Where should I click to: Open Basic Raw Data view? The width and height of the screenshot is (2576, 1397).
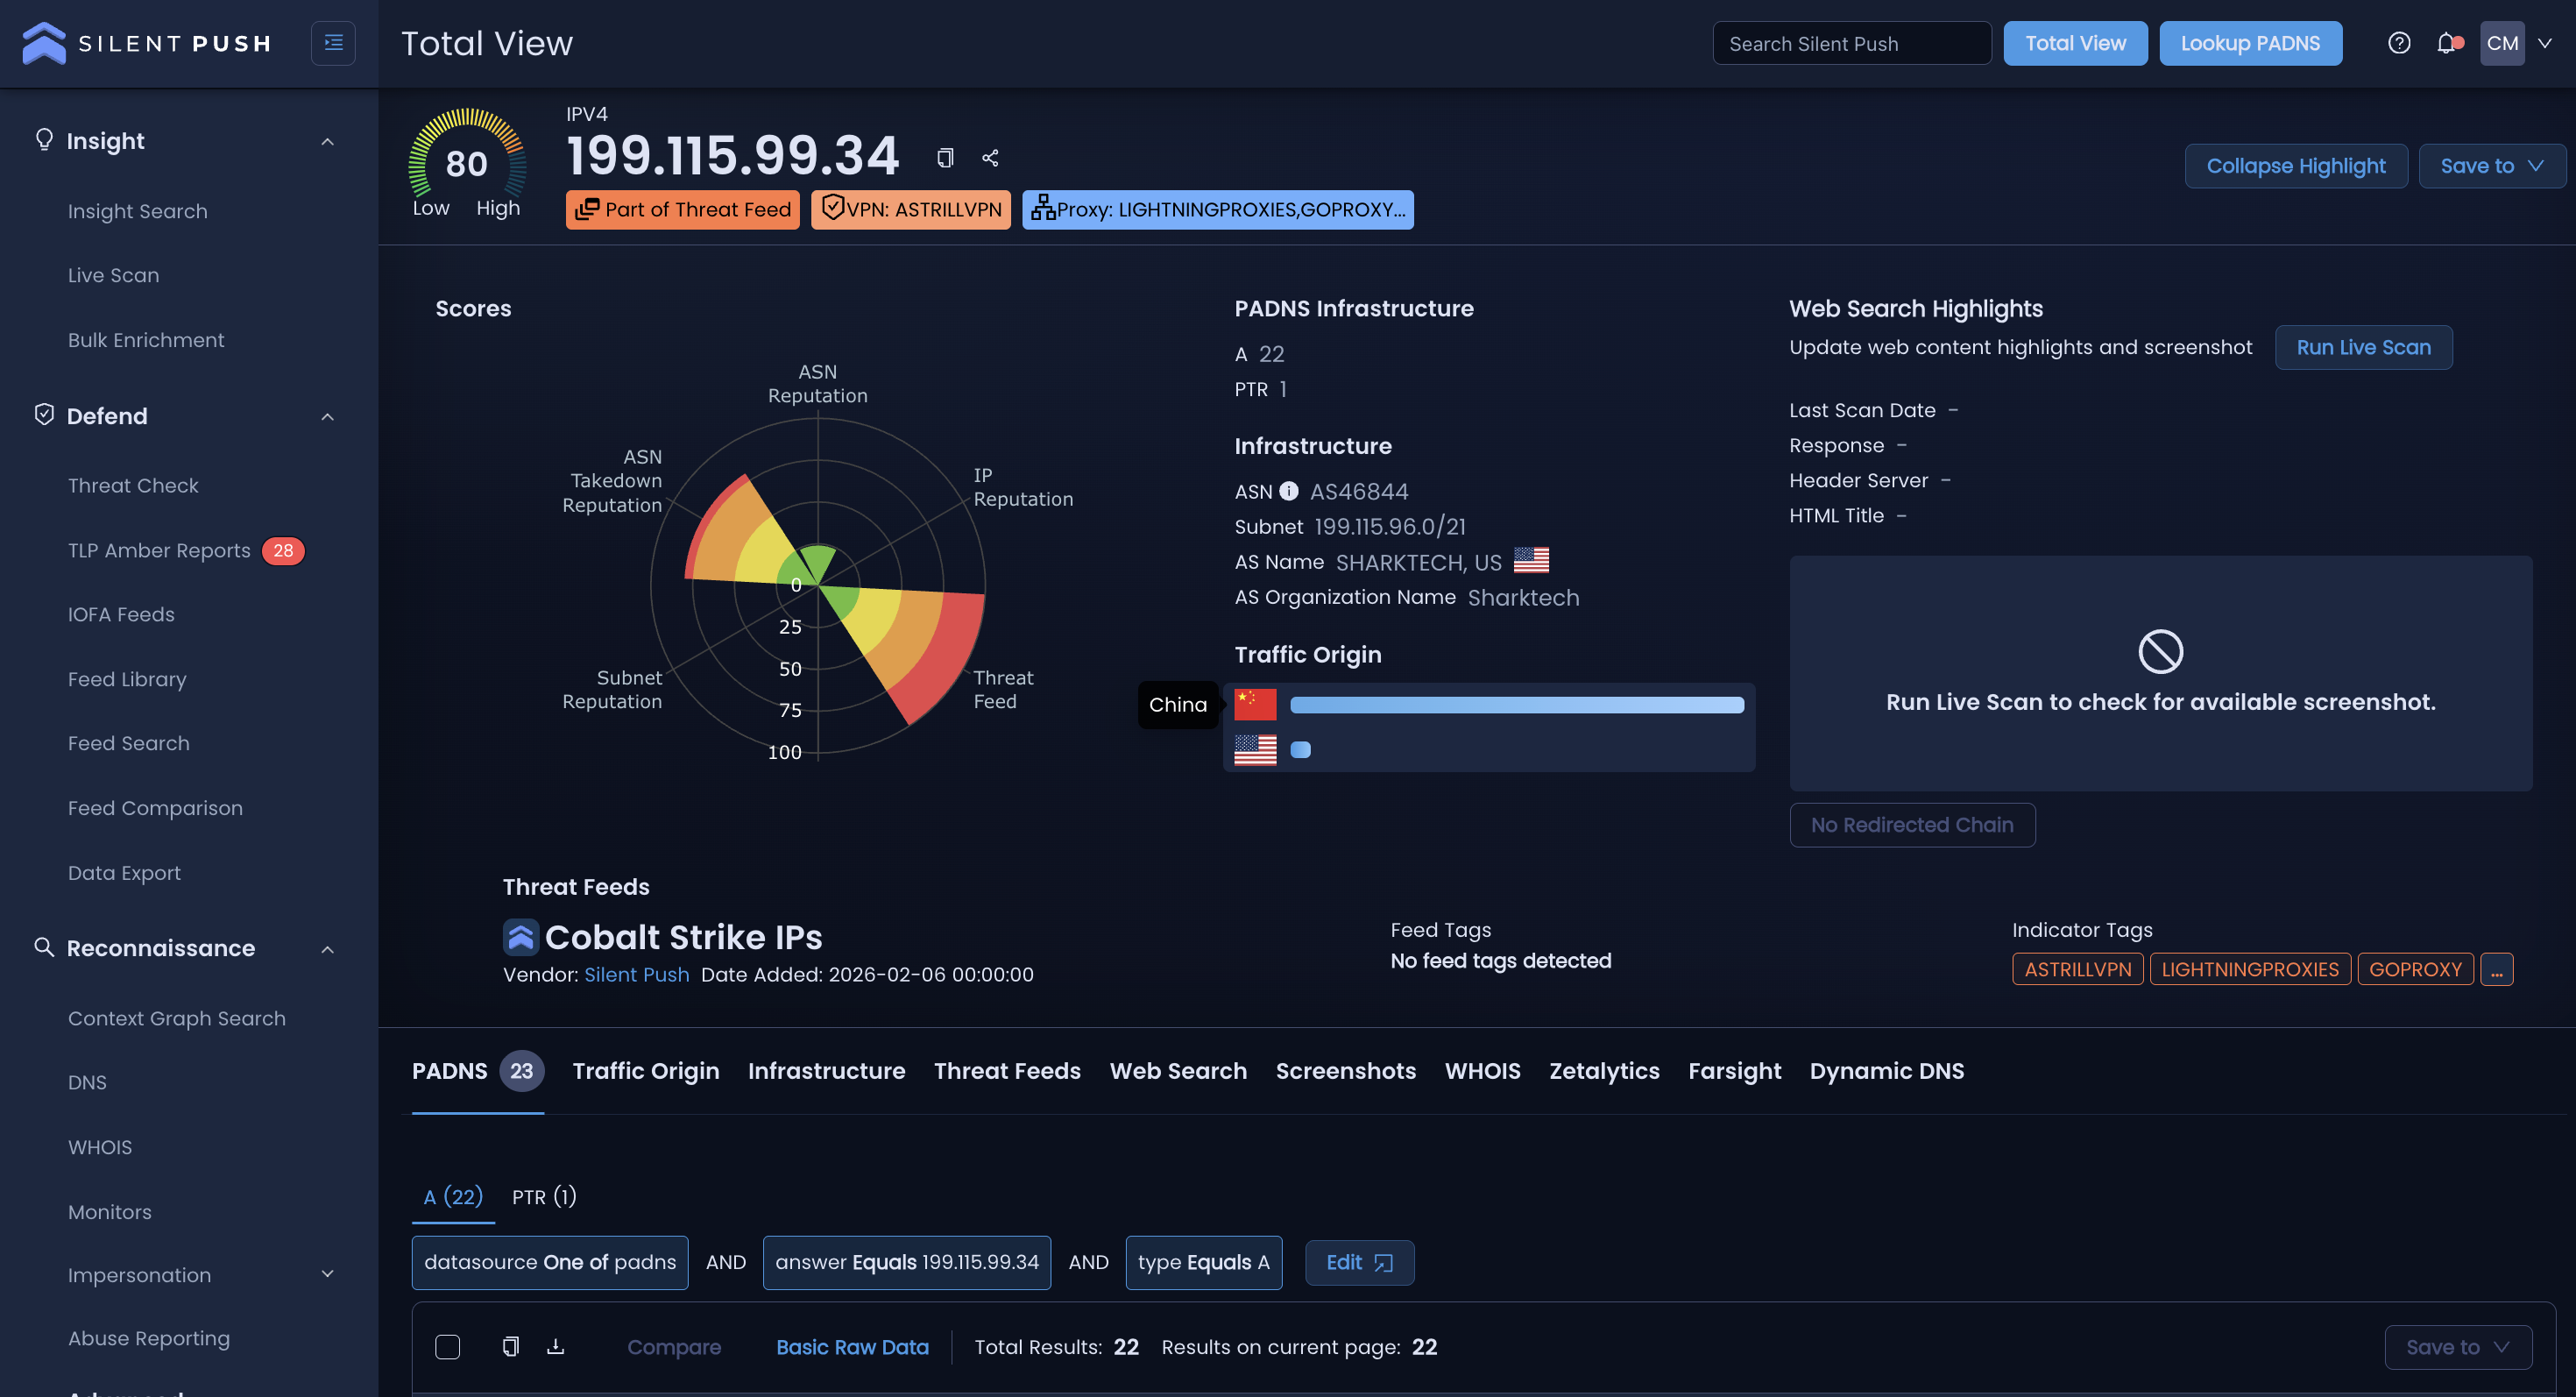(x=852, y=1347)
